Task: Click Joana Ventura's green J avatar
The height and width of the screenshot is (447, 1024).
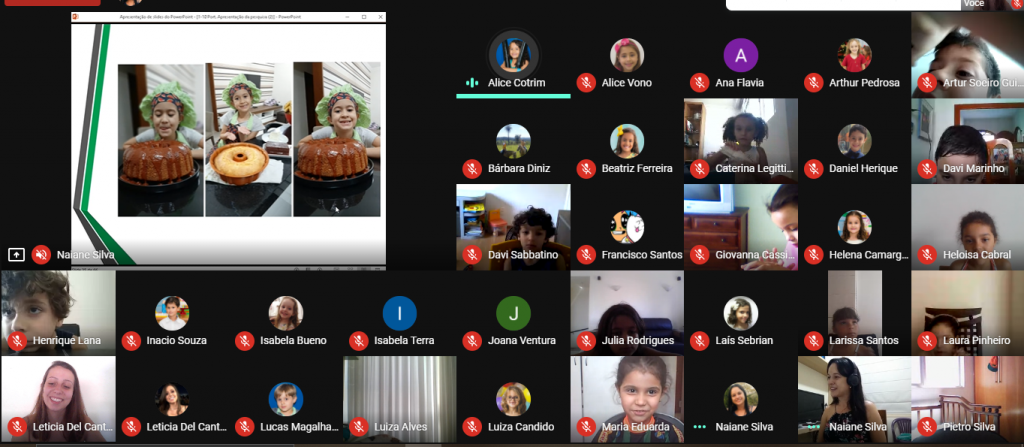Action: [513, 313]
